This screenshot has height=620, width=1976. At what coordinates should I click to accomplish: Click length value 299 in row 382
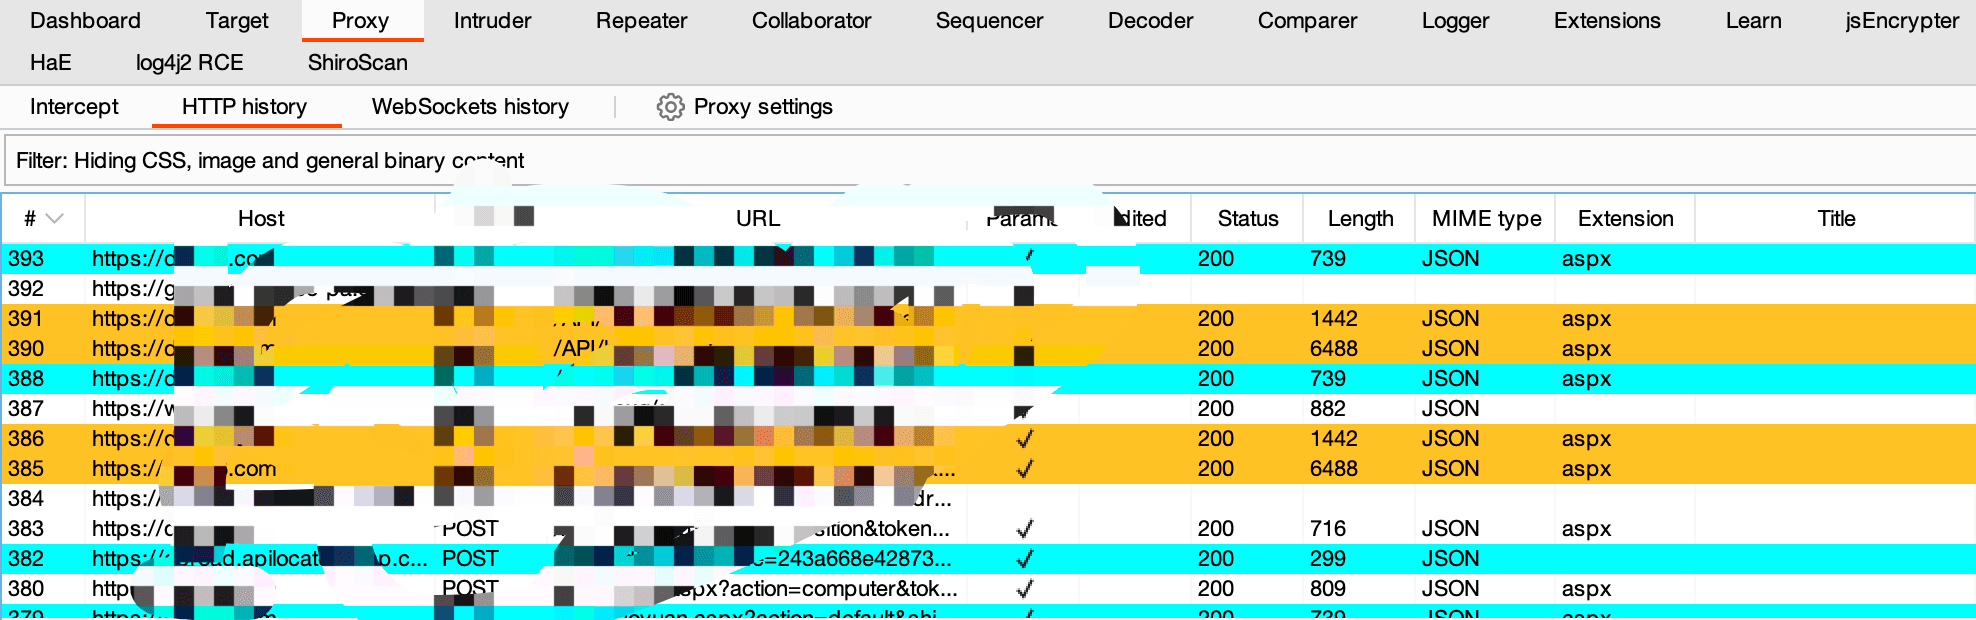[1328, 558]
